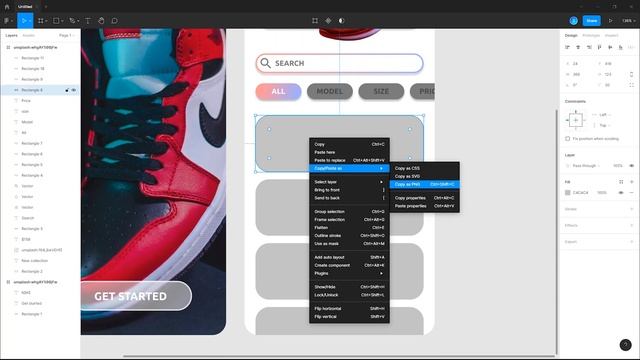
Task: Toggle layer visibility eye in Layer section
Action: 631,166
